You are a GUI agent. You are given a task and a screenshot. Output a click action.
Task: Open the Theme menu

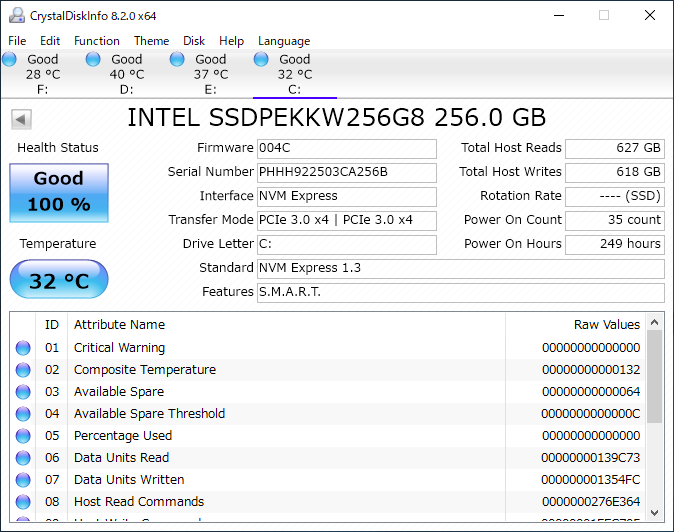(x=151, y=41)
